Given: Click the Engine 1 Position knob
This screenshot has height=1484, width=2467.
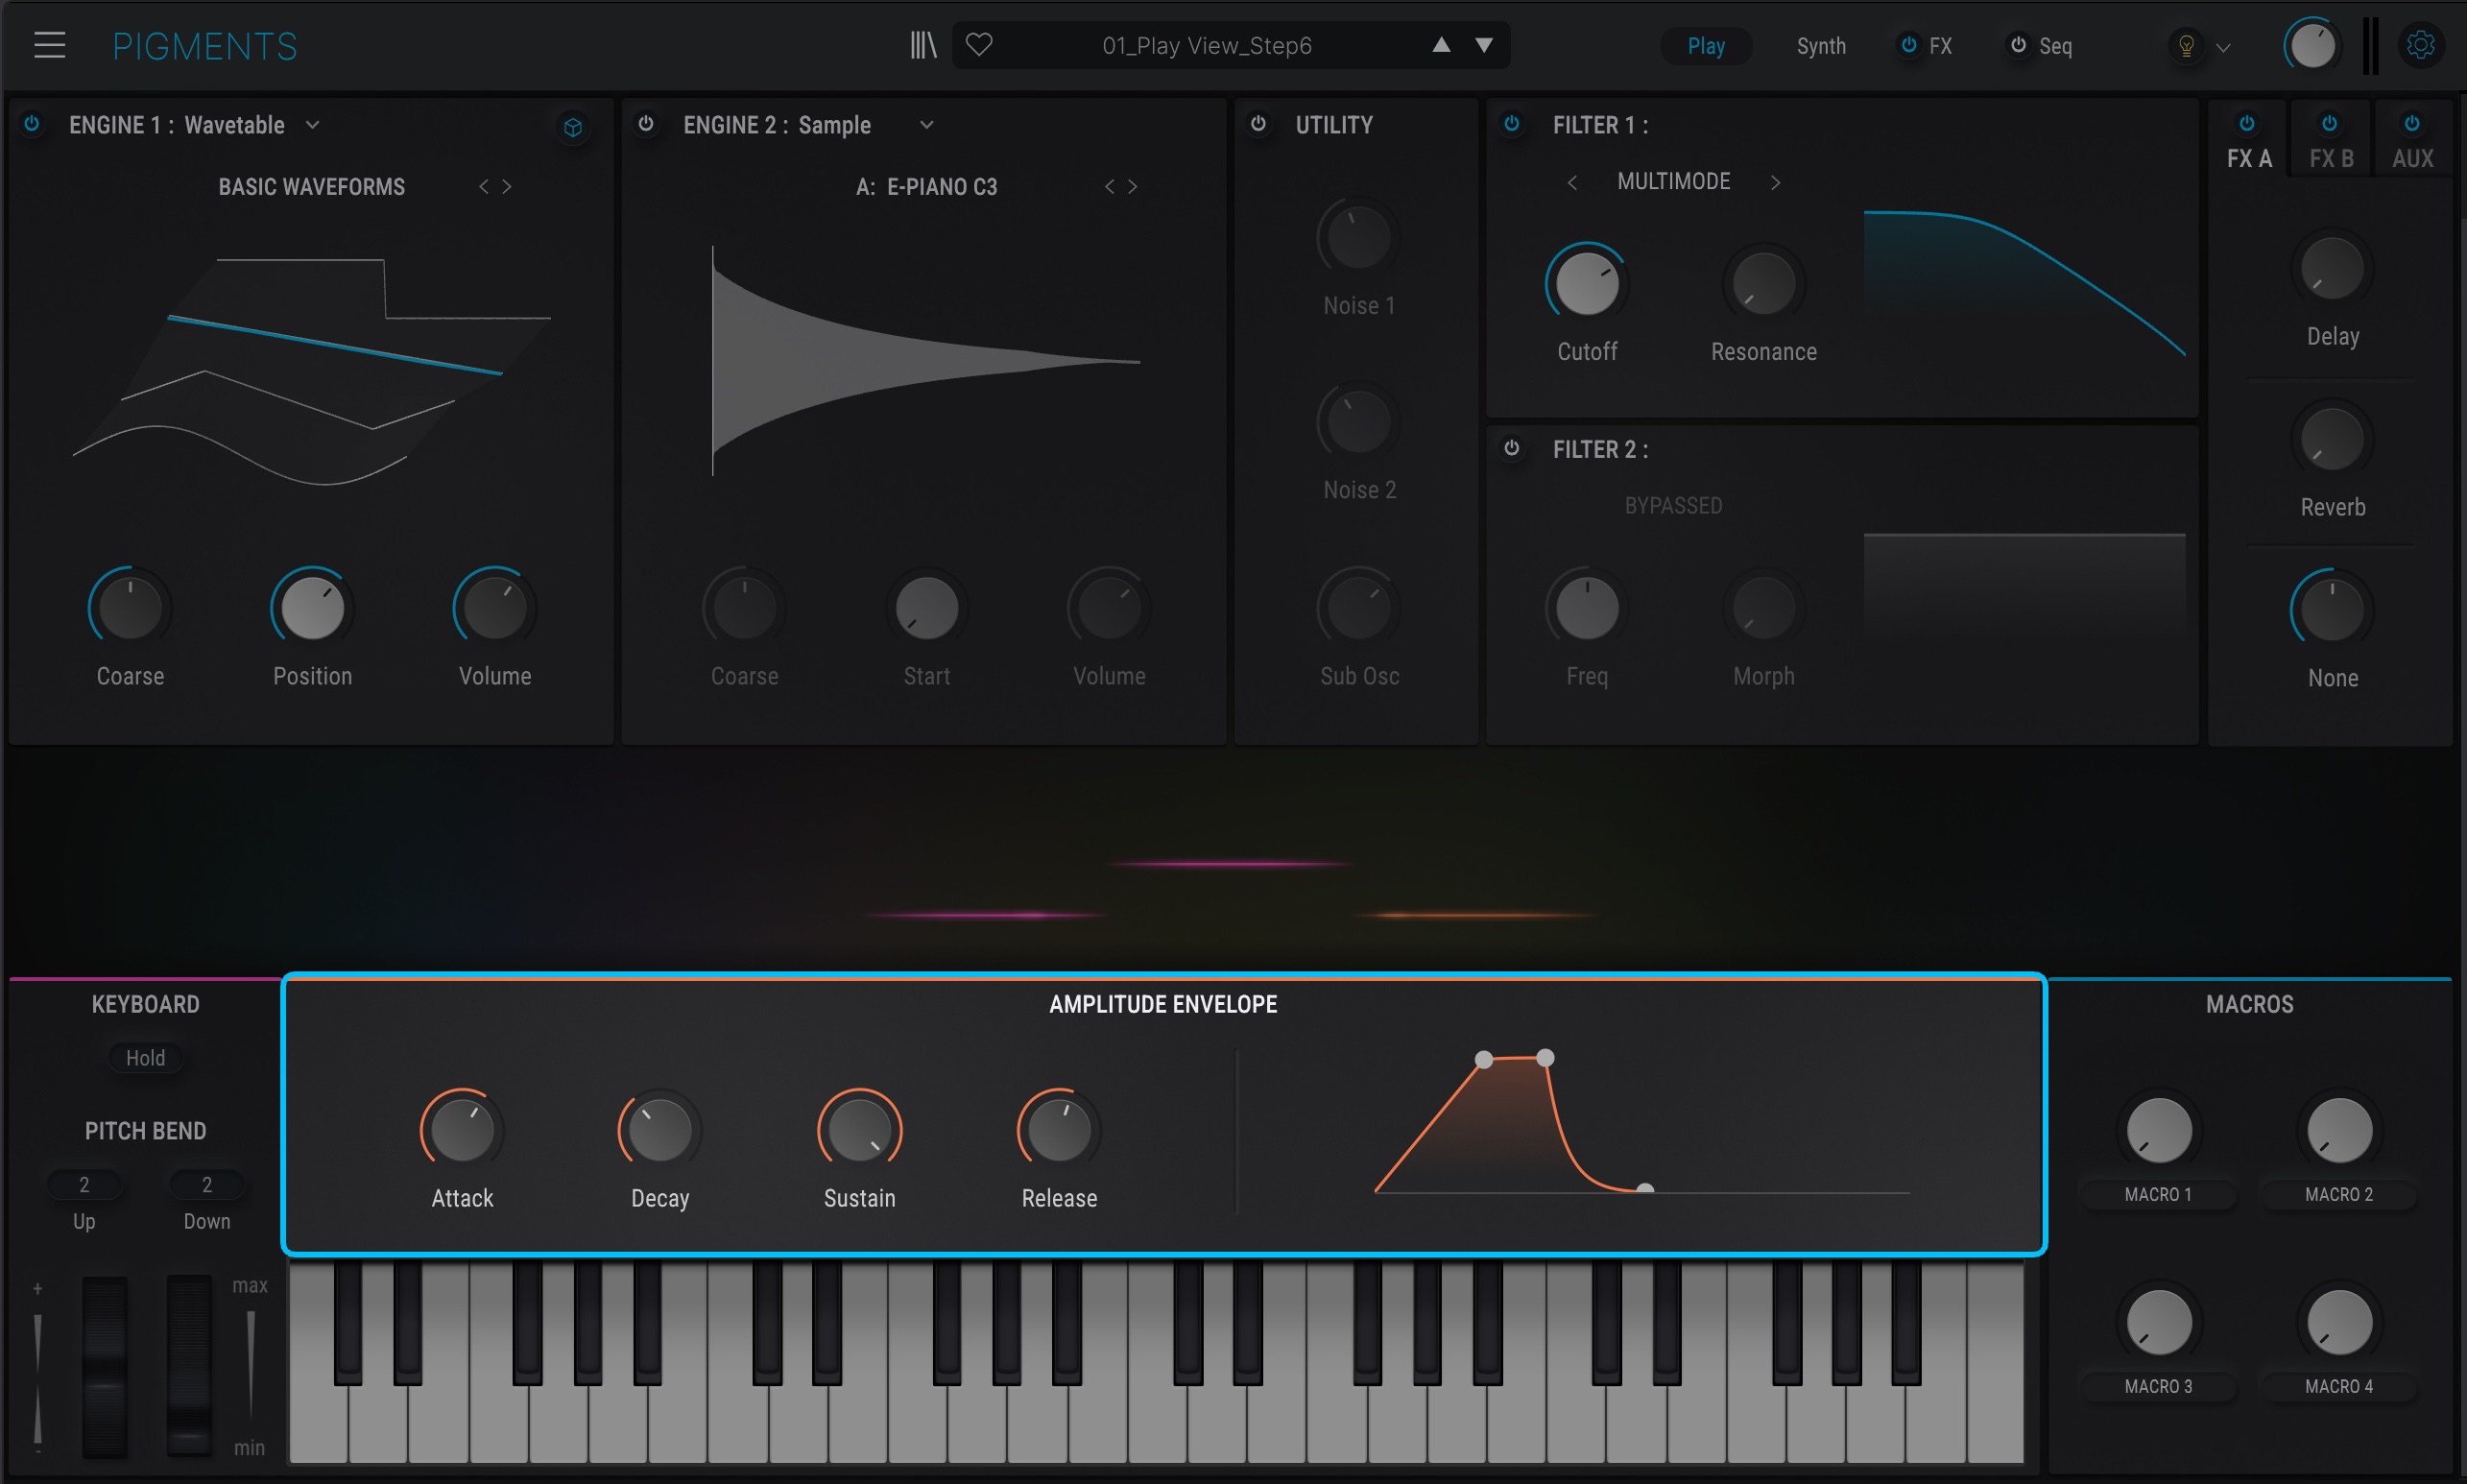Looking at the screenshot, I should (312, 608).
